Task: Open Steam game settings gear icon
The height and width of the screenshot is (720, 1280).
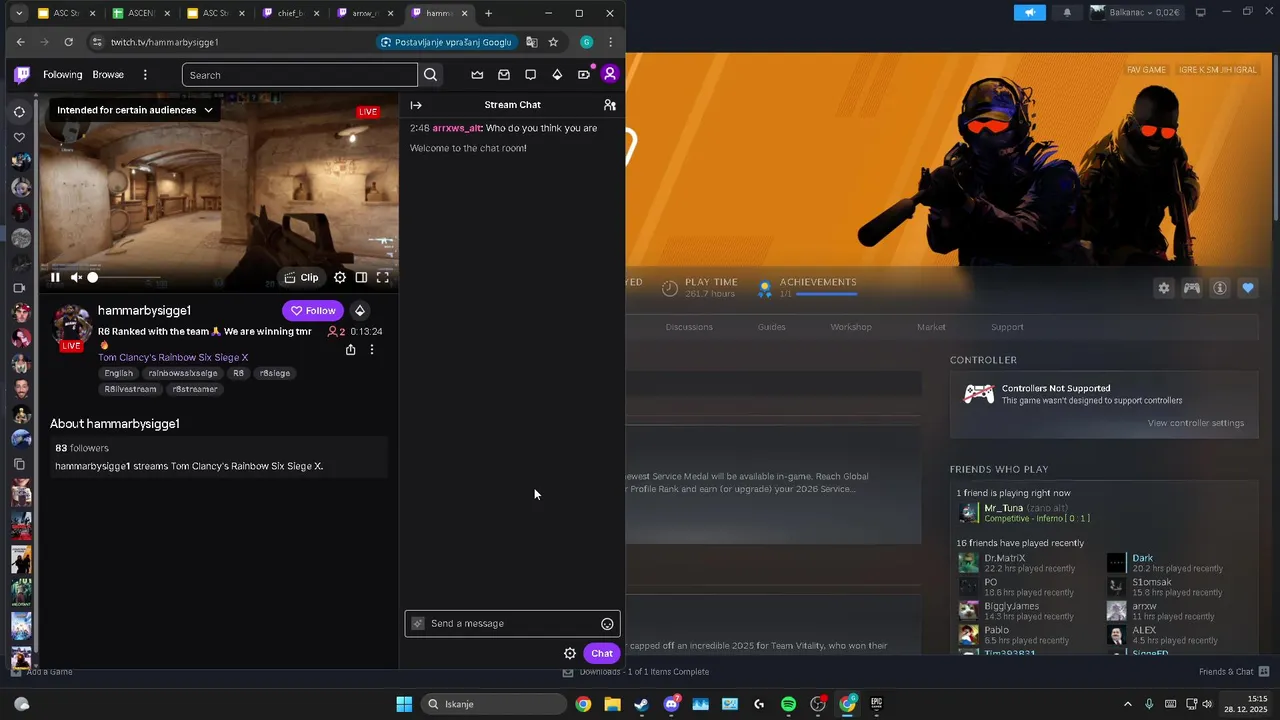Action: click(1164, 288)
